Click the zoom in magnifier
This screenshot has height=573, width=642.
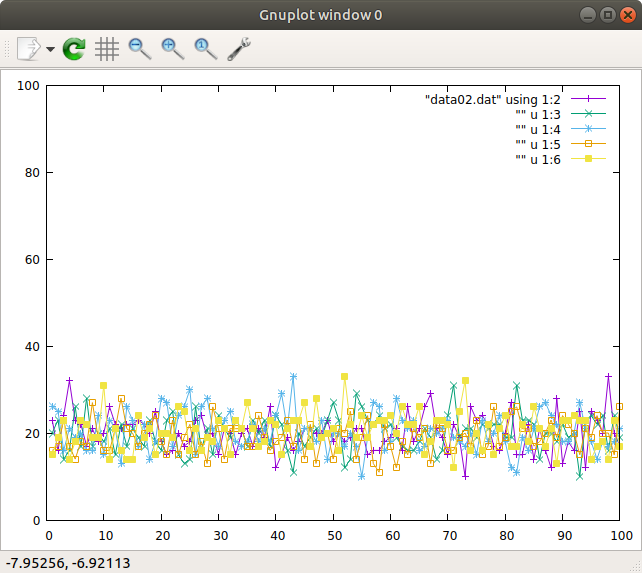coord(173,49)
